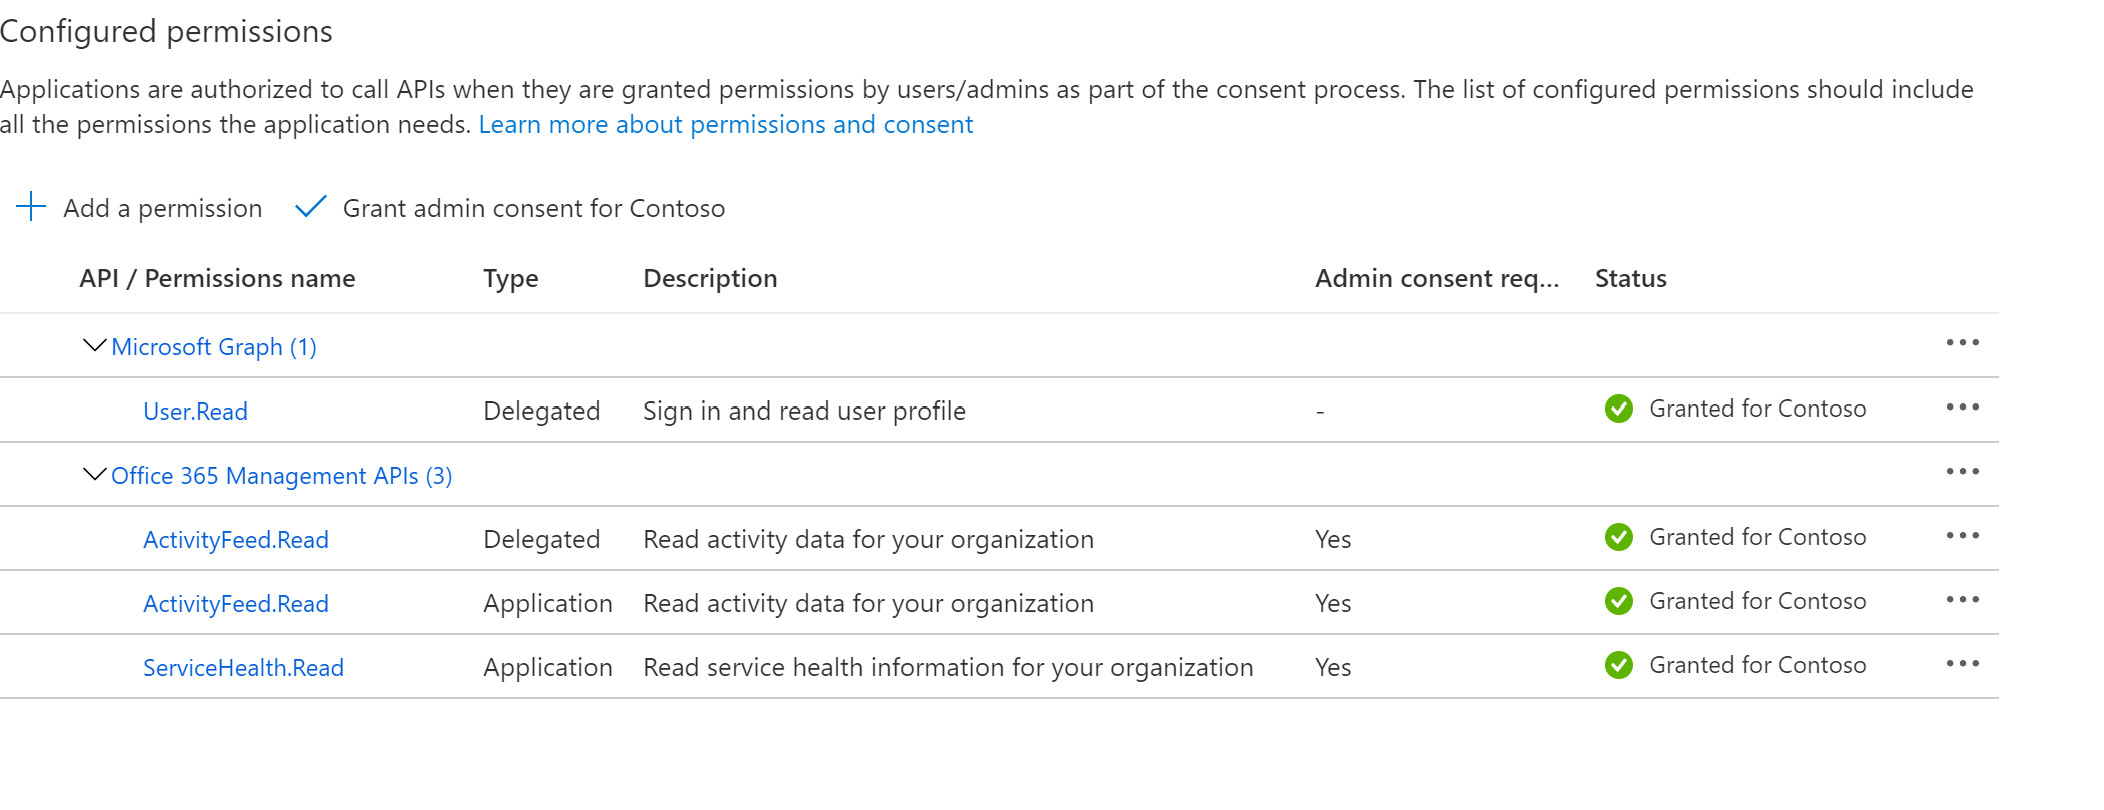Click Yes admin consent for application ActivityFeed.Read
This screenshot has width=2104, height=810.
pyautogui.click(x=1333, y=604)
